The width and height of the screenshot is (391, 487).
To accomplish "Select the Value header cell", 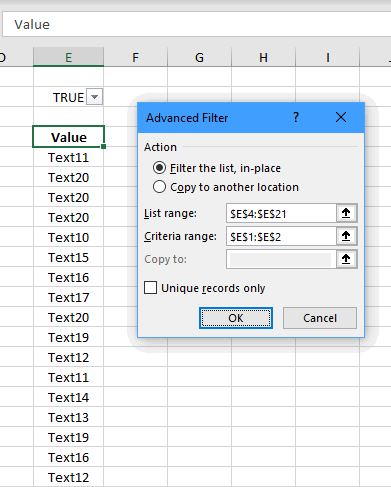I will [x=69, y=137].
